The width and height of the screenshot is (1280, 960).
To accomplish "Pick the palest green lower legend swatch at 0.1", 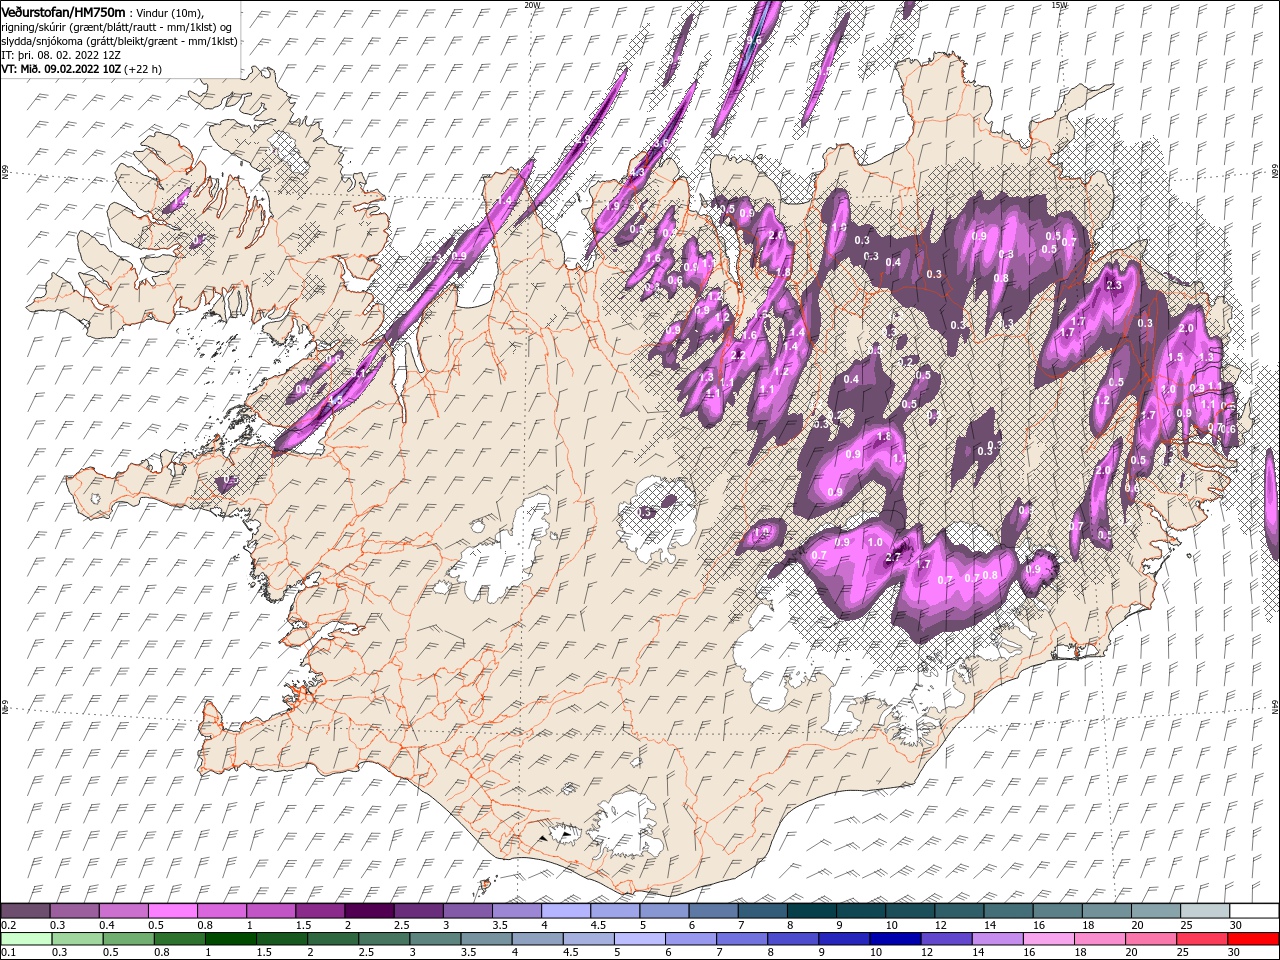I will click(x=27, y=939).
